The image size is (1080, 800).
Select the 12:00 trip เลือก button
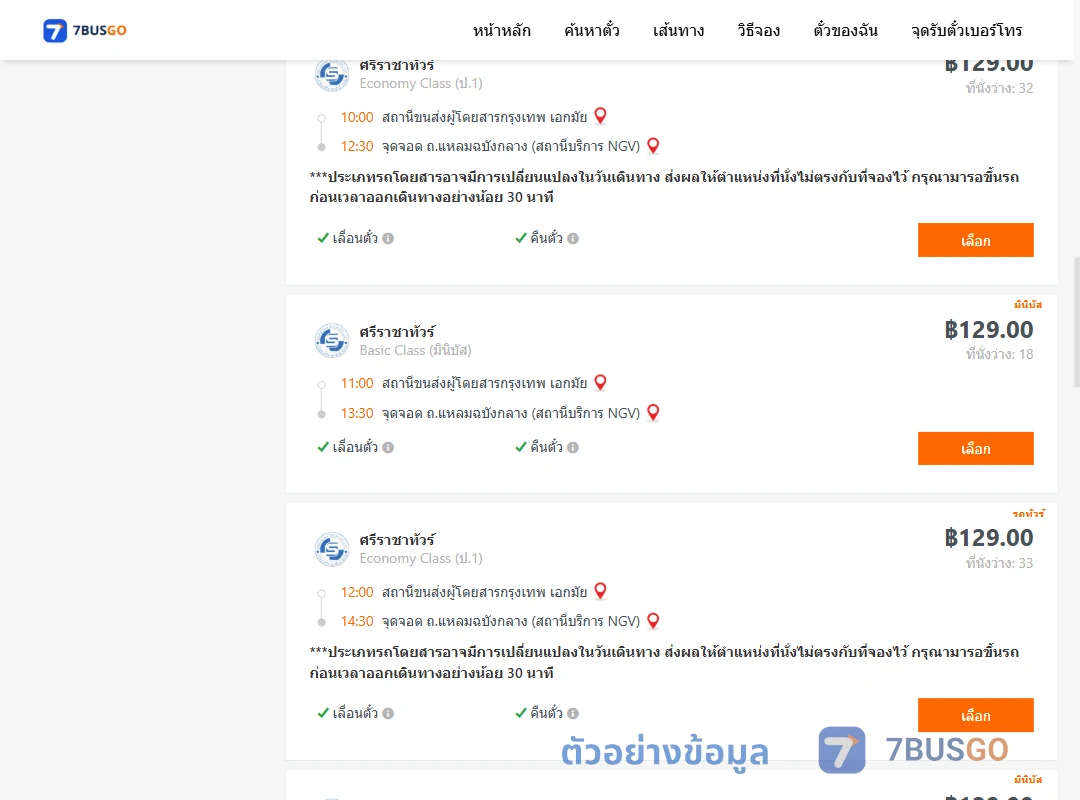coord(975,715)
